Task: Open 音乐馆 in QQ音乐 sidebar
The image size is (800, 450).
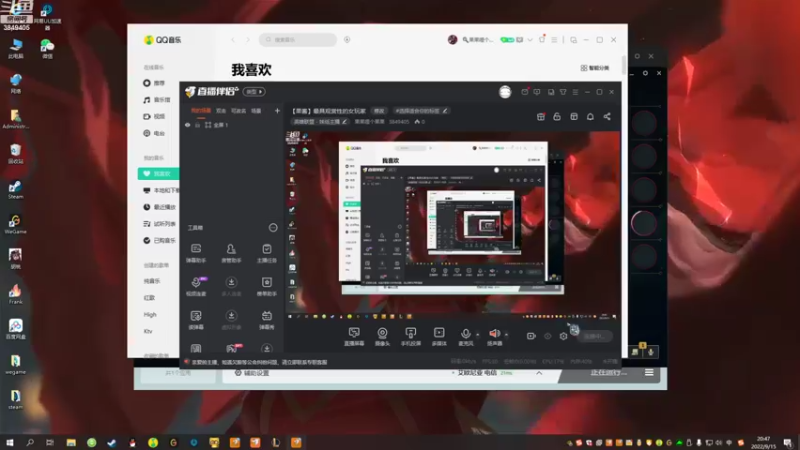Action: (x=157, y=100)
